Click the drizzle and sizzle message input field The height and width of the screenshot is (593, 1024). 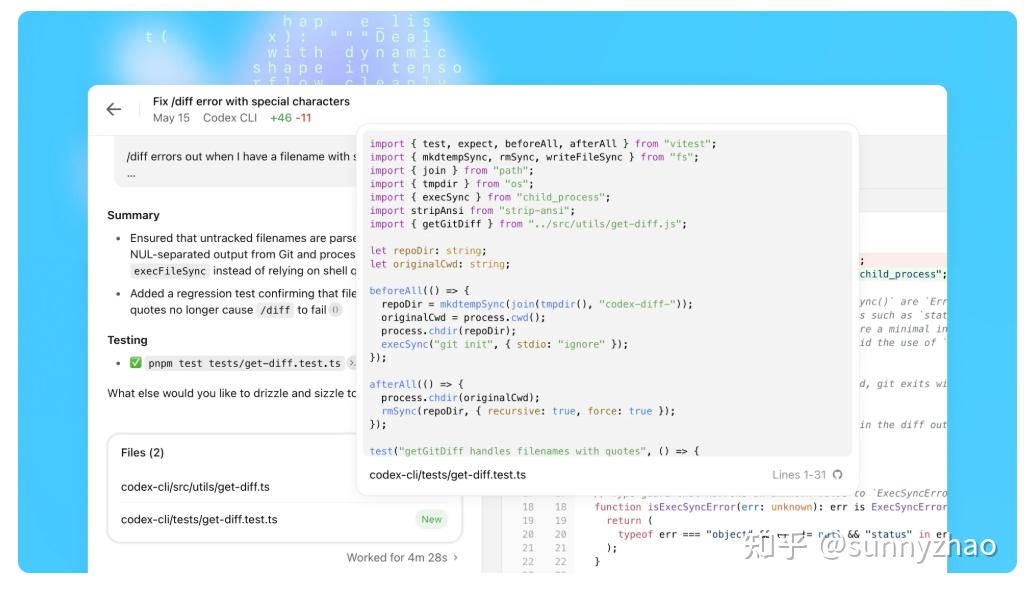(x=230, y=392)
